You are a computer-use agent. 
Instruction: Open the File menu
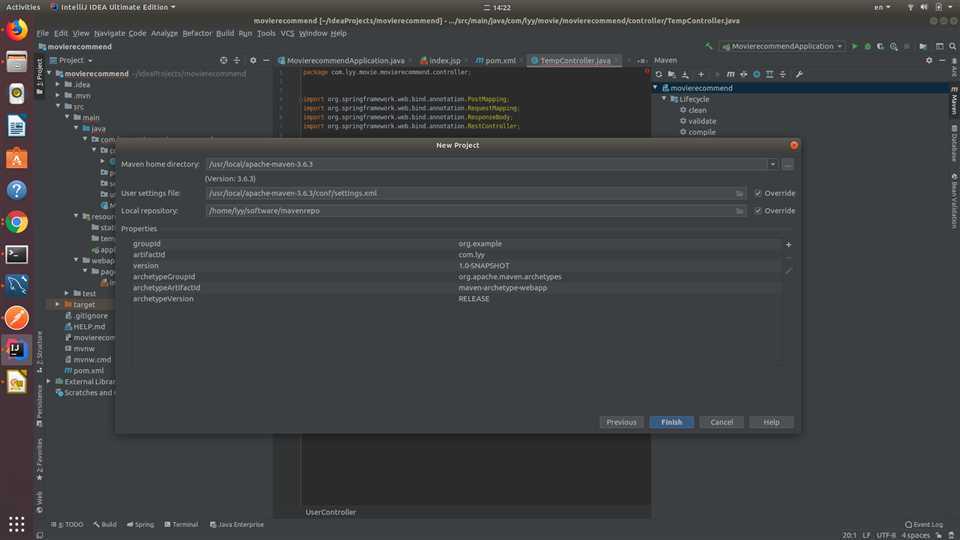(x=42, y=33)
